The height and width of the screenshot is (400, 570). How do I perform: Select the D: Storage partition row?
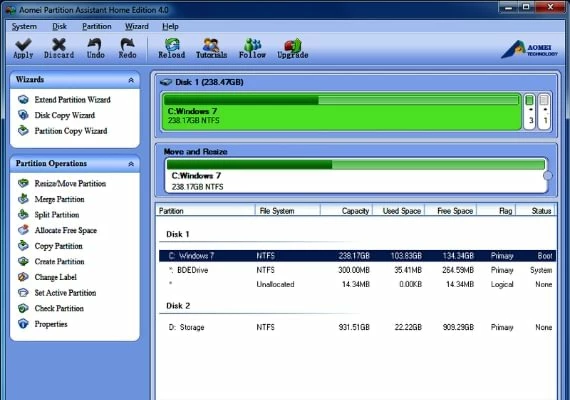[358, 327]
